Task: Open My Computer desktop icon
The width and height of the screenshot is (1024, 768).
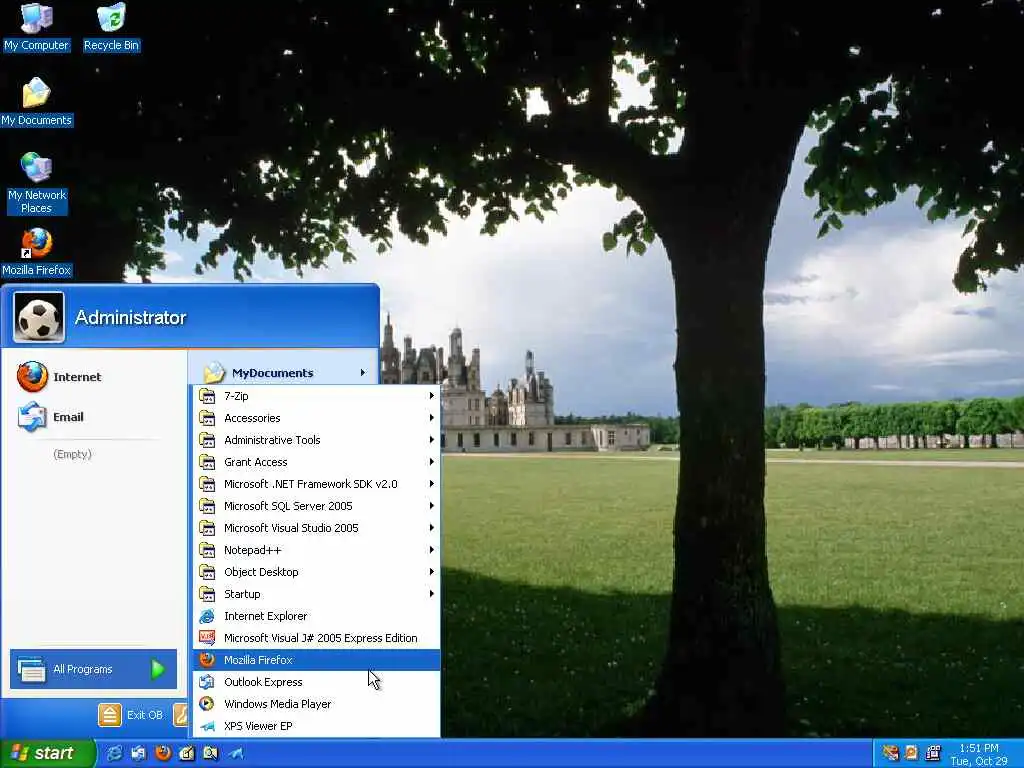Action: point(36,27)
